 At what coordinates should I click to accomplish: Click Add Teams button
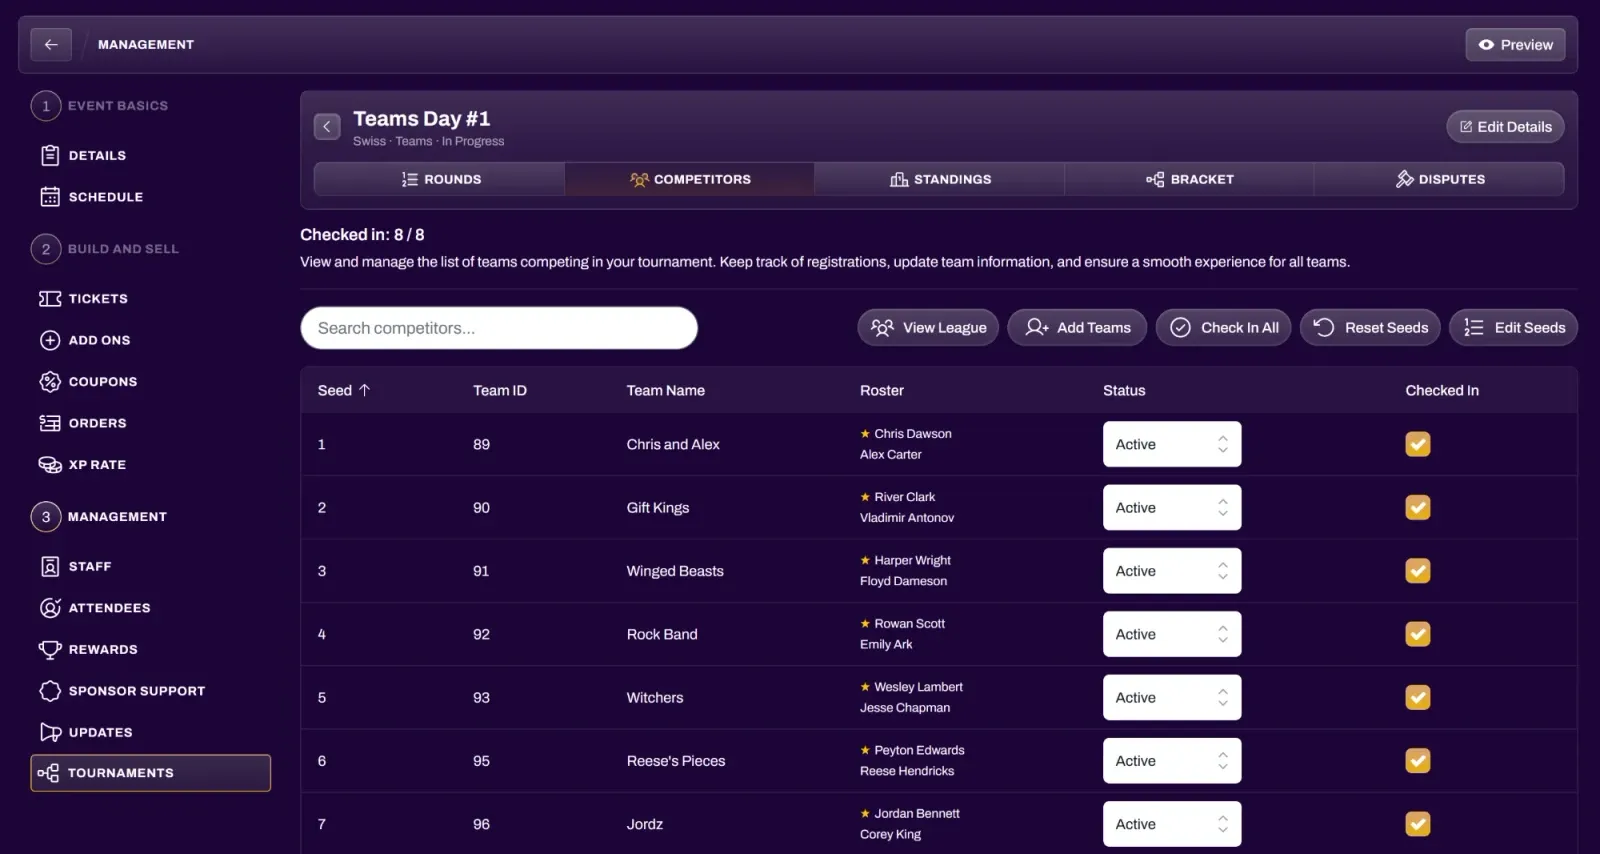(x=1077, y=328)
